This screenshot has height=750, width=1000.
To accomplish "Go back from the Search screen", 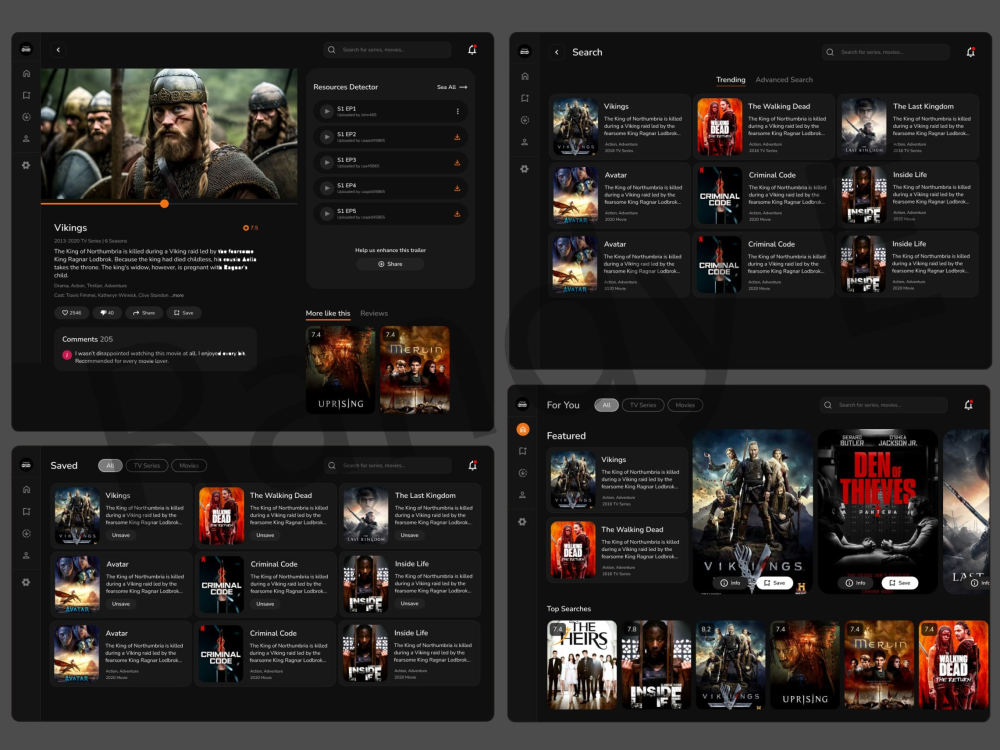I will (x=557, y=52).
